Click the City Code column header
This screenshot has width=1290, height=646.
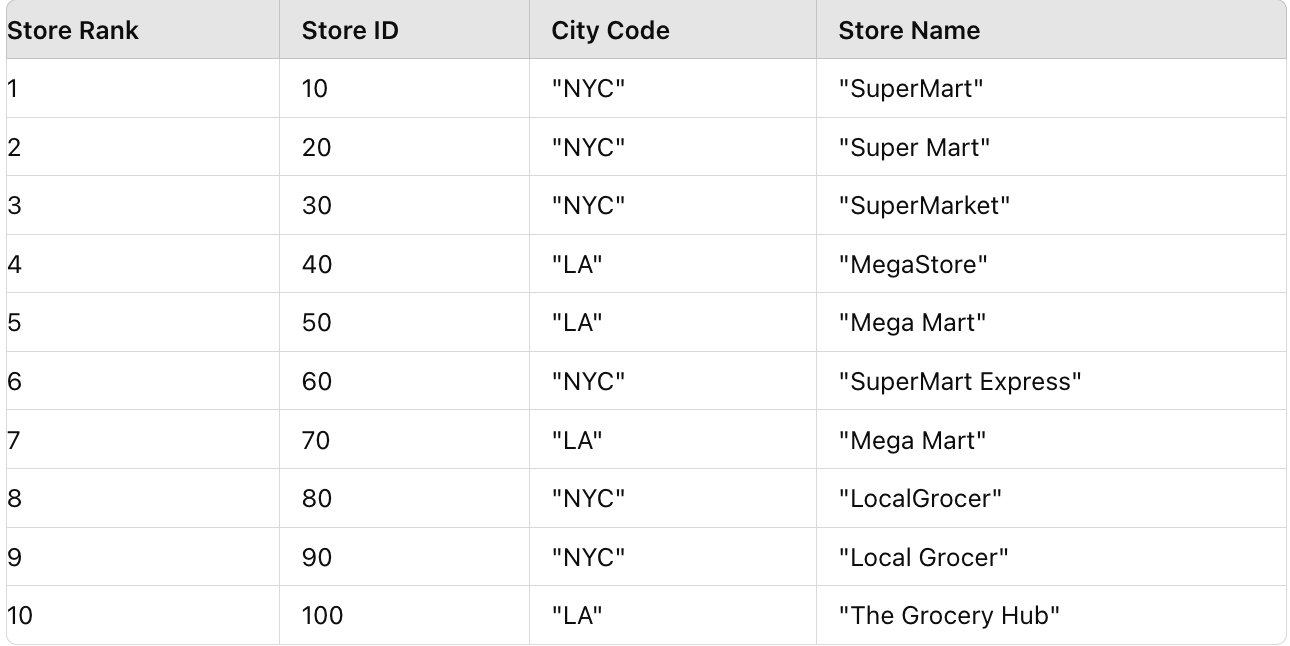tap(610, 30)
